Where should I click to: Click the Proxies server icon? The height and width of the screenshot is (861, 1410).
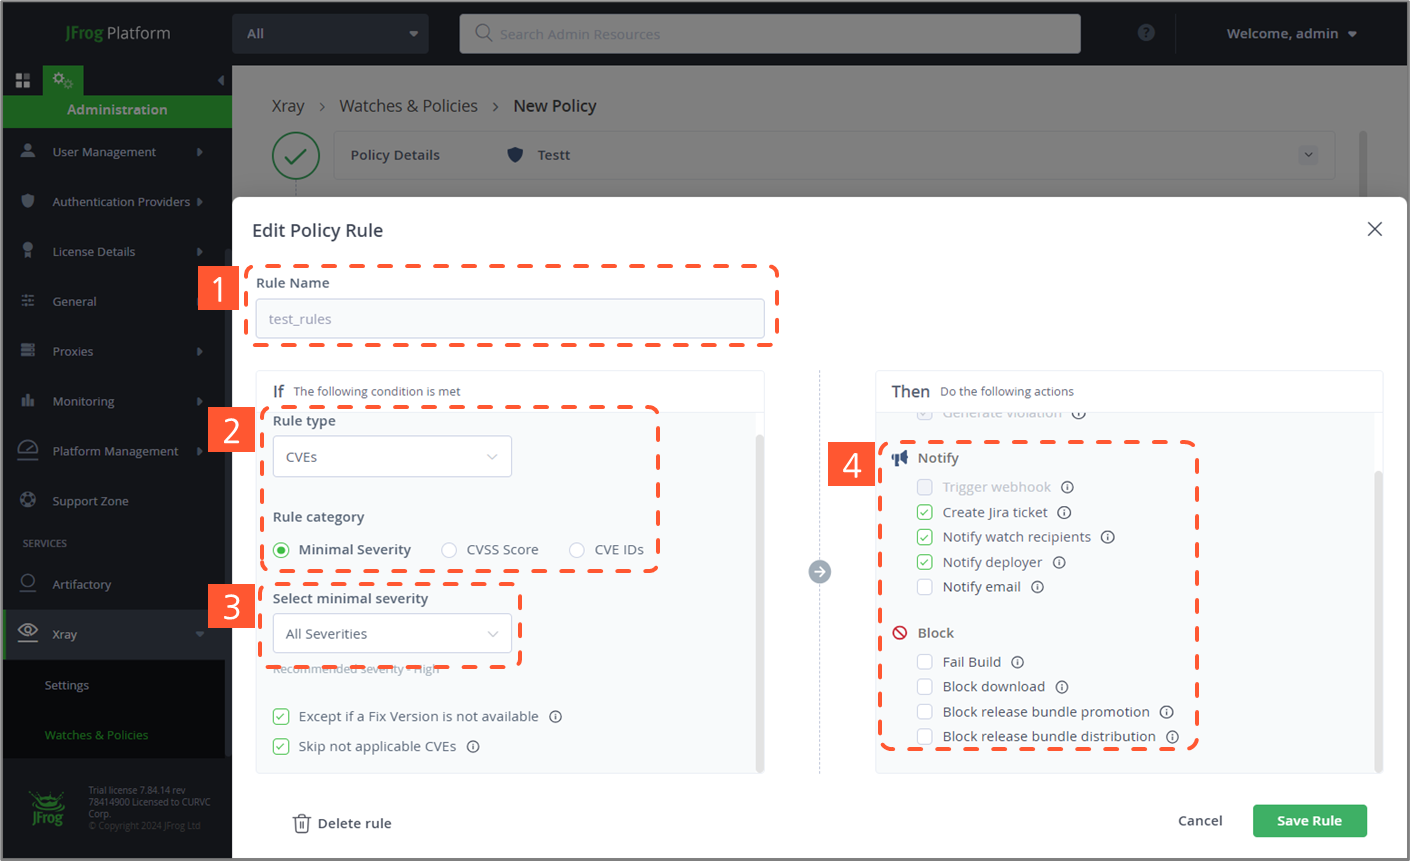pyautogui.click(x=28, y=351)
